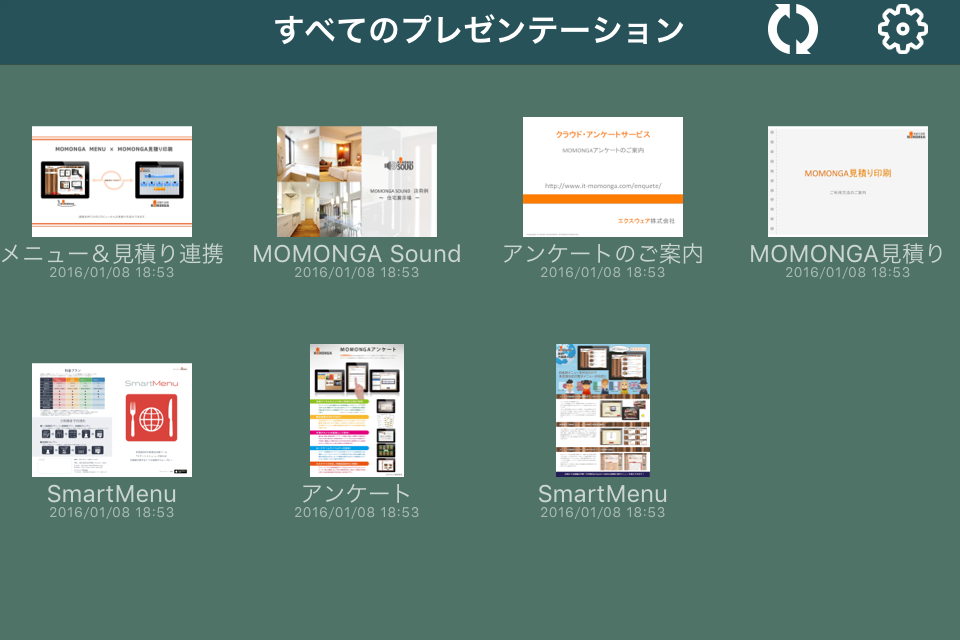
Task: Select the アンケート title label
Action: click(x=356, y=494)
